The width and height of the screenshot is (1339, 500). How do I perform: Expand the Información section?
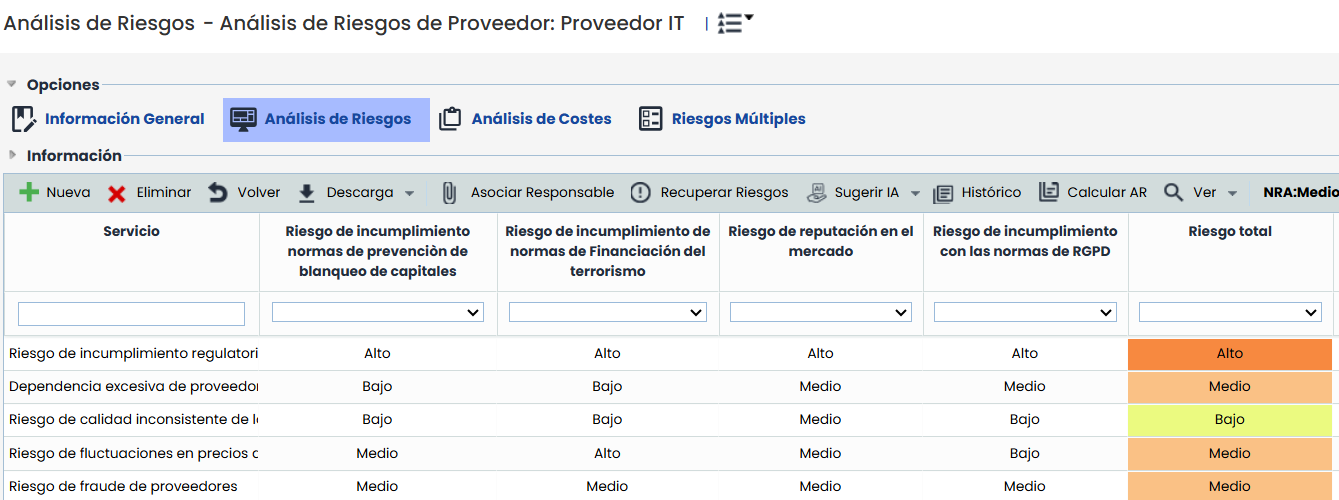click(x=12, y=155)
